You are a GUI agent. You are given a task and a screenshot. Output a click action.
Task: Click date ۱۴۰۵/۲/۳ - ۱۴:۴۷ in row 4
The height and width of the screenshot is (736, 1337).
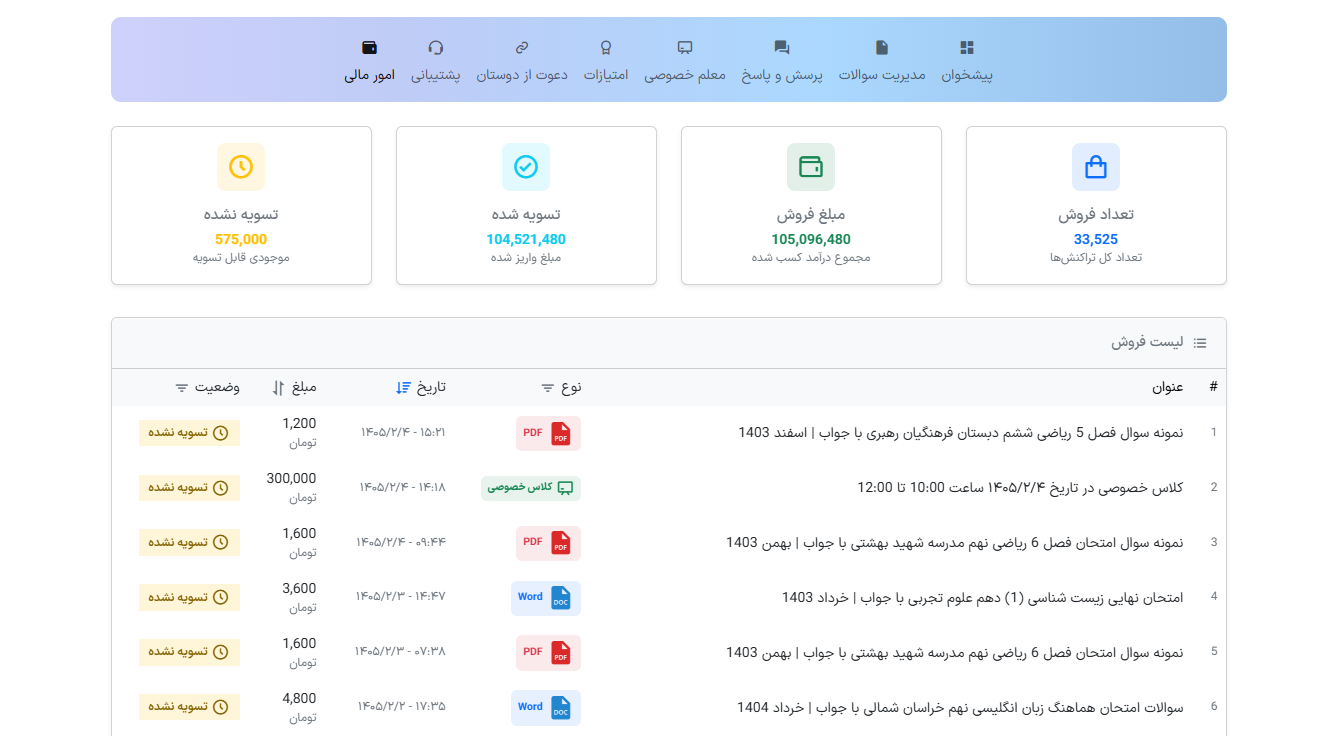[401, 597]
